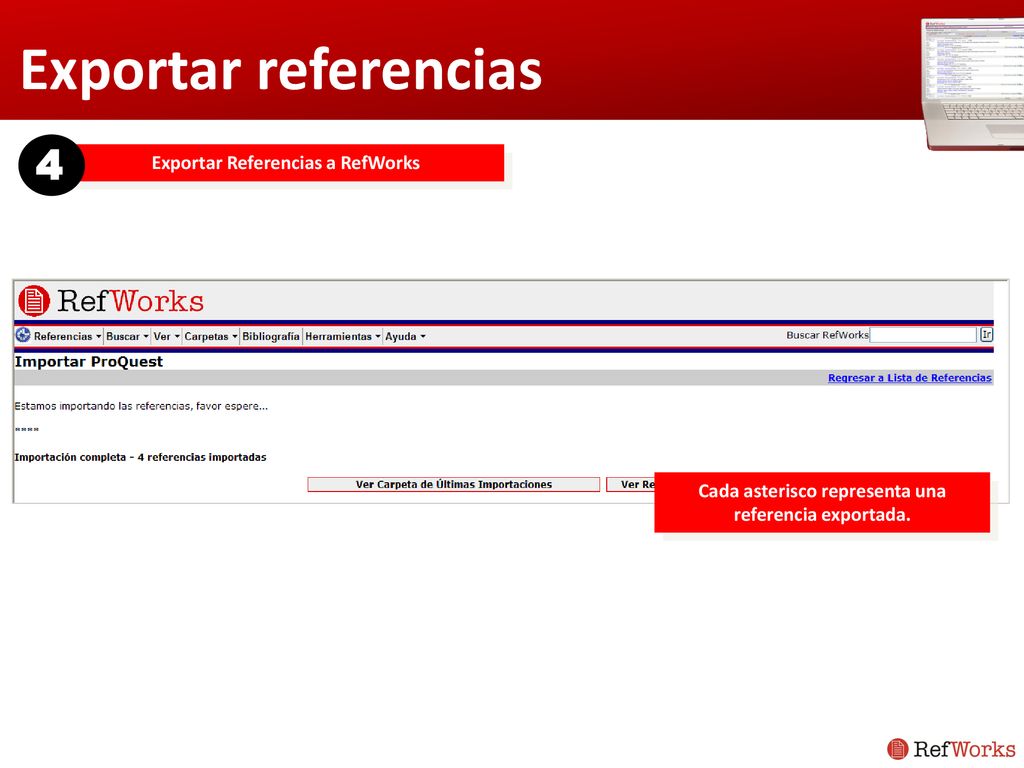
Task: Click the text 'Estamos importando las referencias, favor espere...'
Action: coord(141,406)
